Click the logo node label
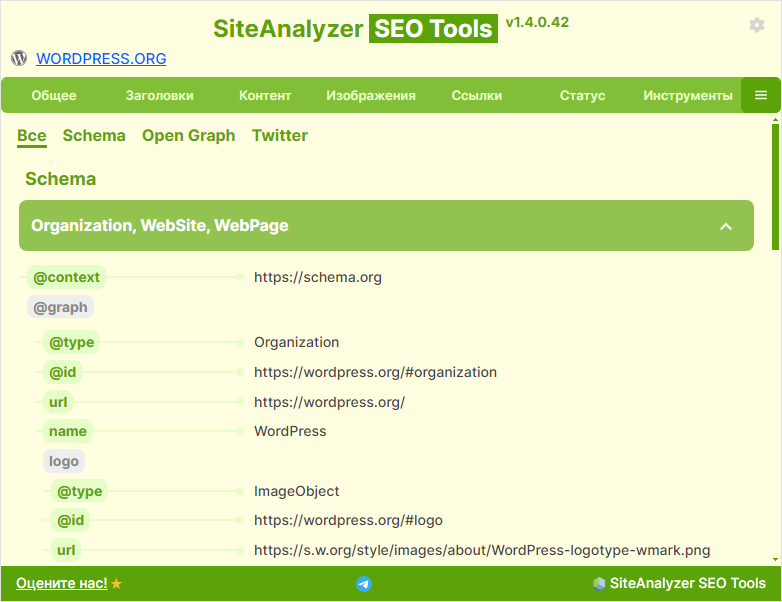Screen dimensions: 782x602 point(64,461)
